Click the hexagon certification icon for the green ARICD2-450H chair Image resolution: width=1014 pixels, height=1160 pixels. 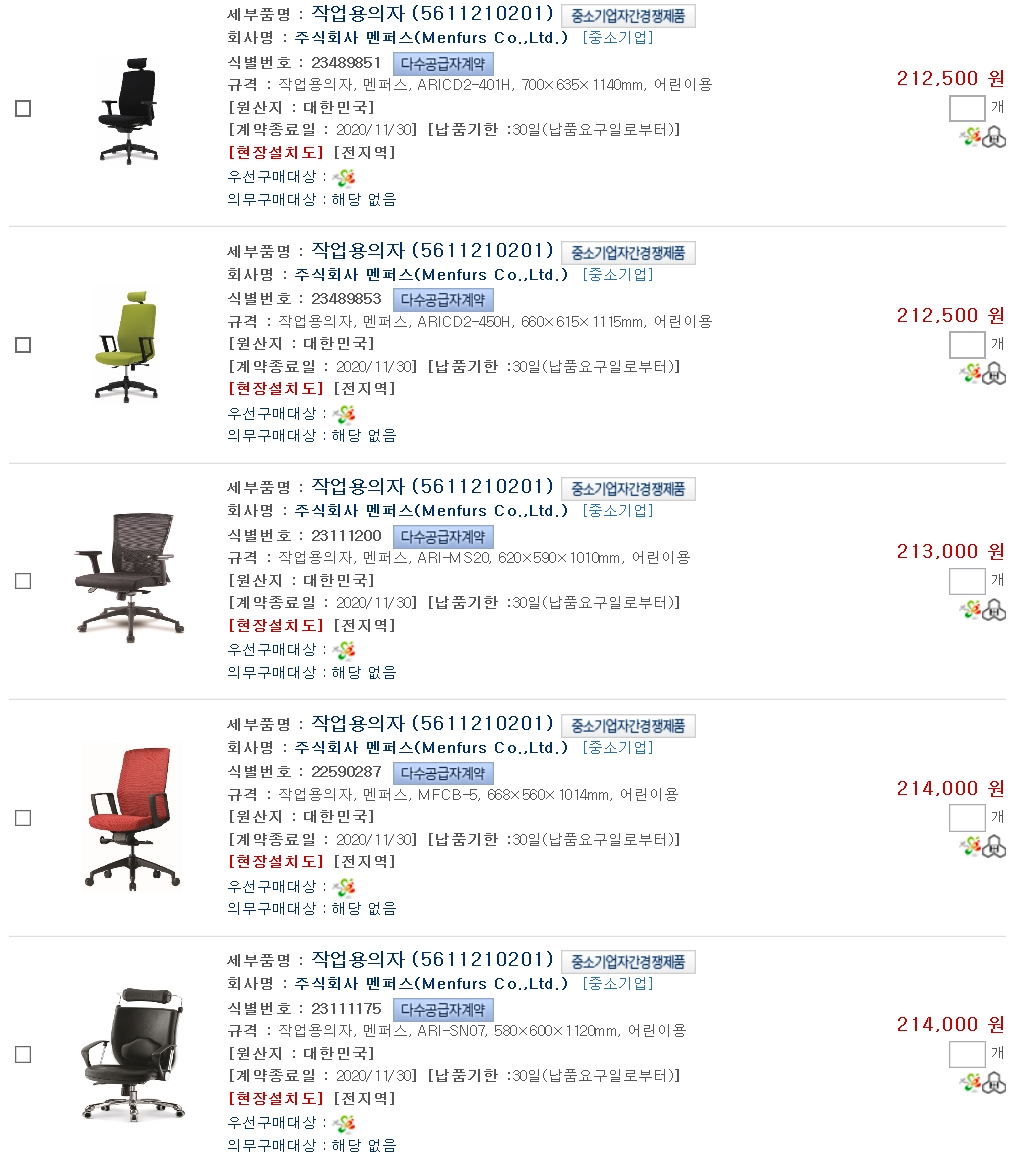point(994,374)
